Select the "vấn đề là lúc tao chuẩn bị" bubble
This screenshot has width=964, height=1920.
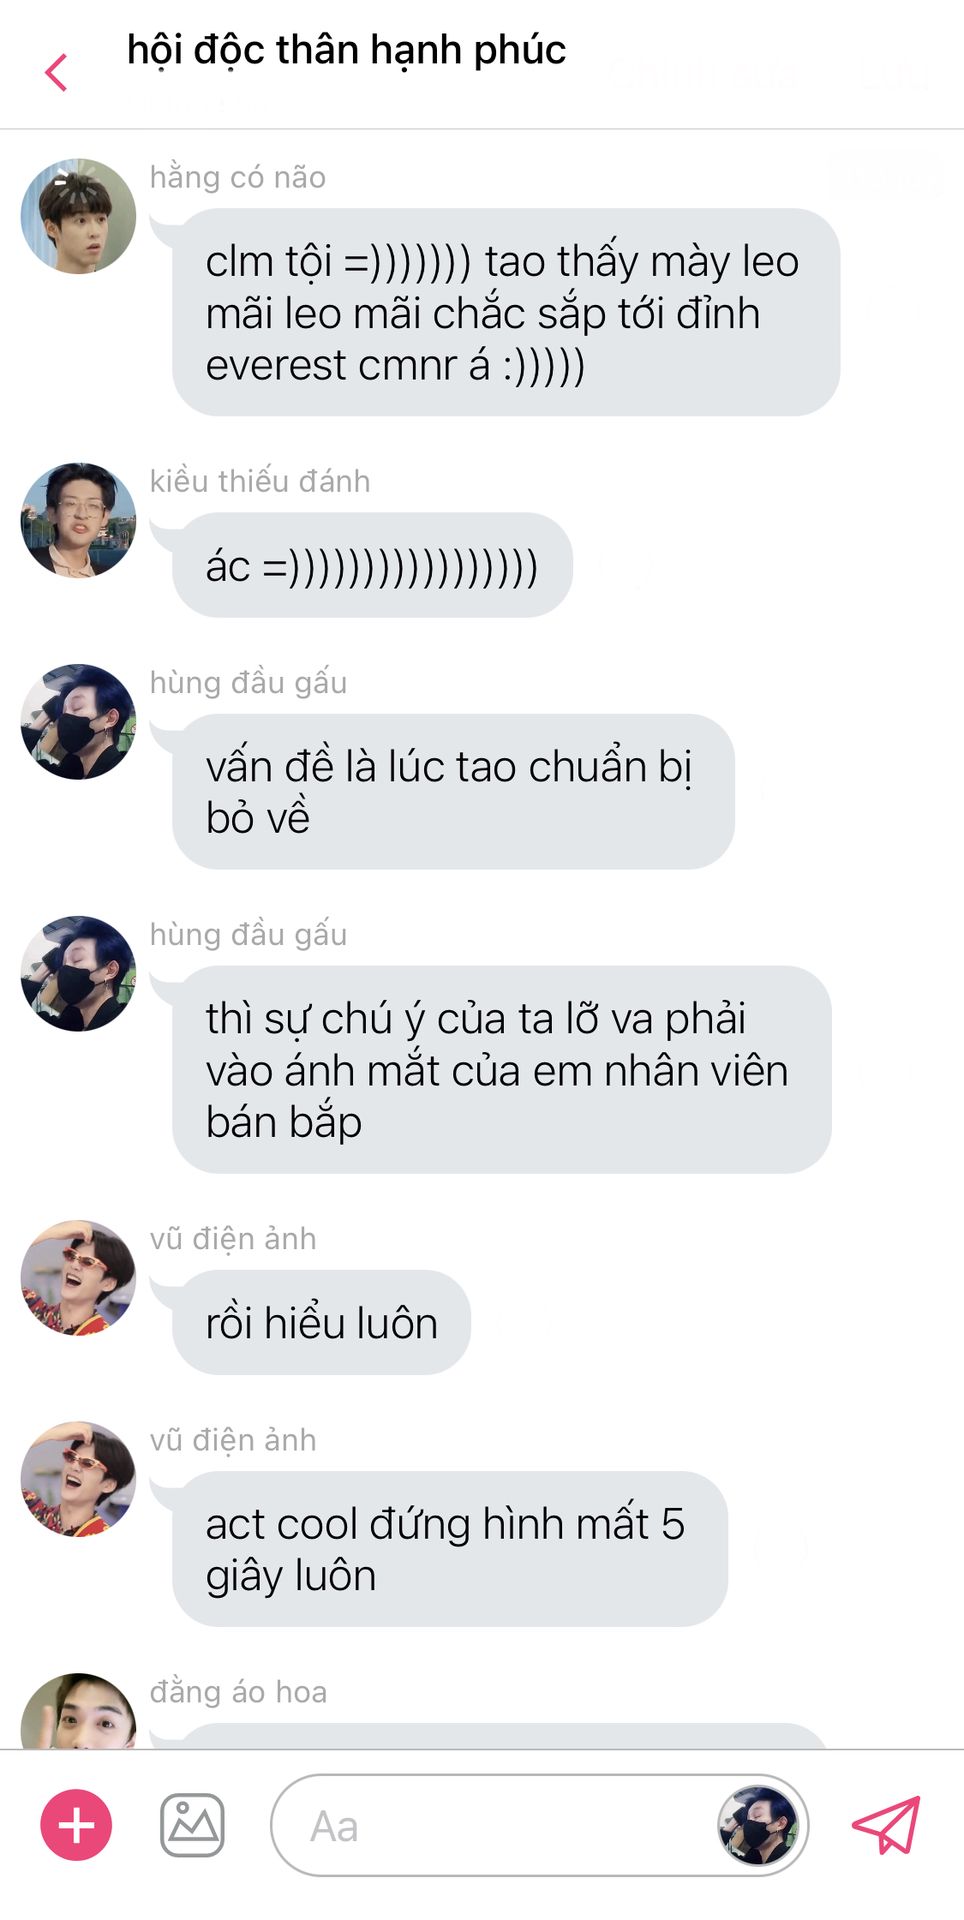tap(453, 792)
